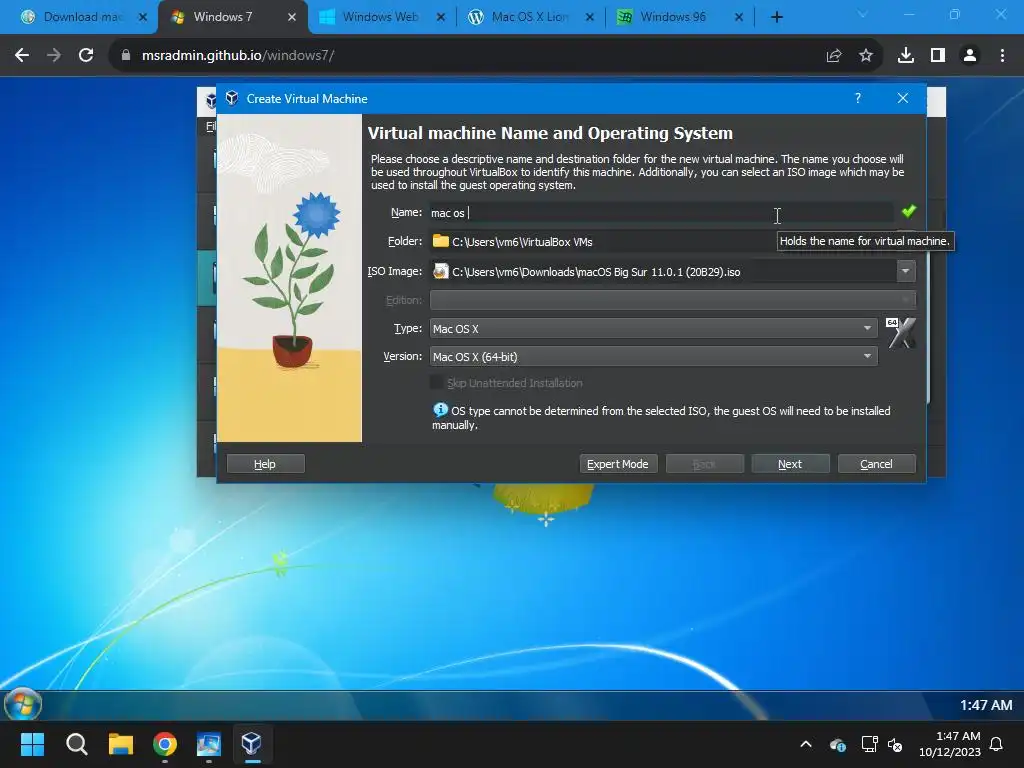
Task: Tick the Skip Unattended Installation checkbox
Action: point(436,382)
